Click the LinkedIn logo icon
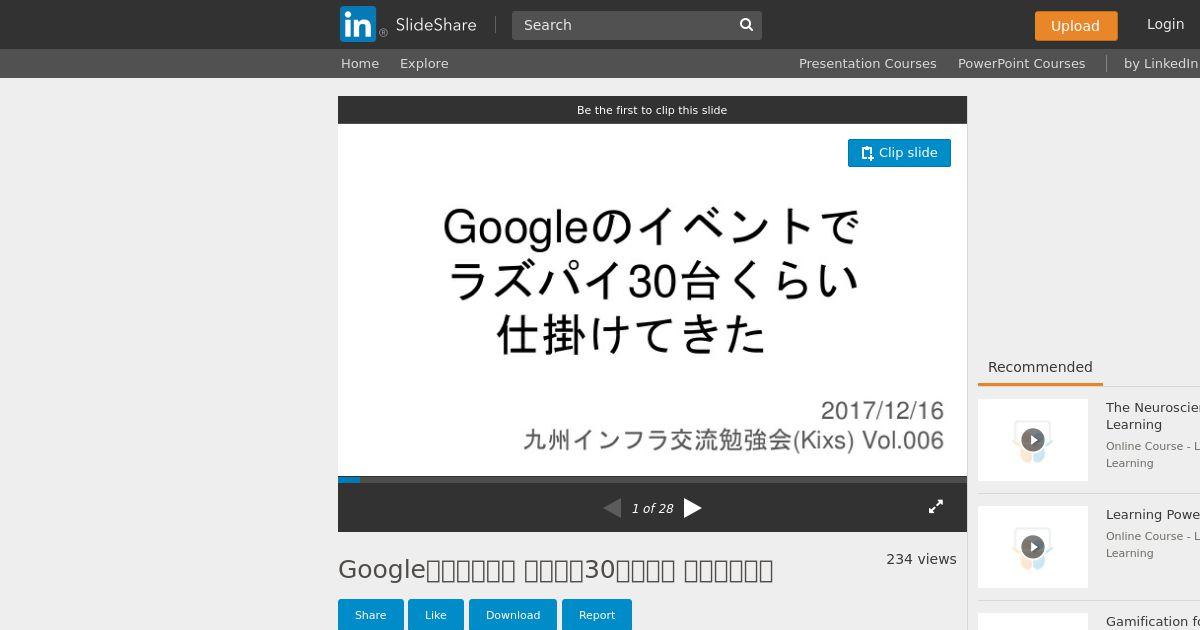Screen dimensions: 1200x630 coord(358,24)
